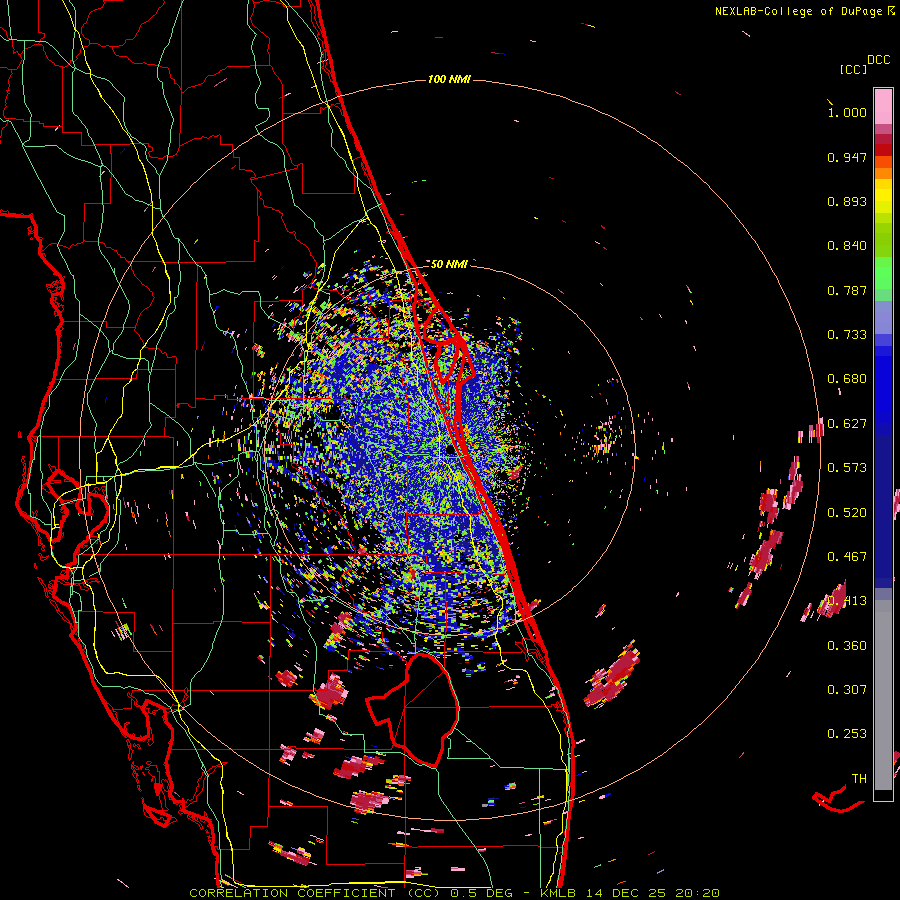Click the lavender color bar segment near 0.733

(883, 317)
